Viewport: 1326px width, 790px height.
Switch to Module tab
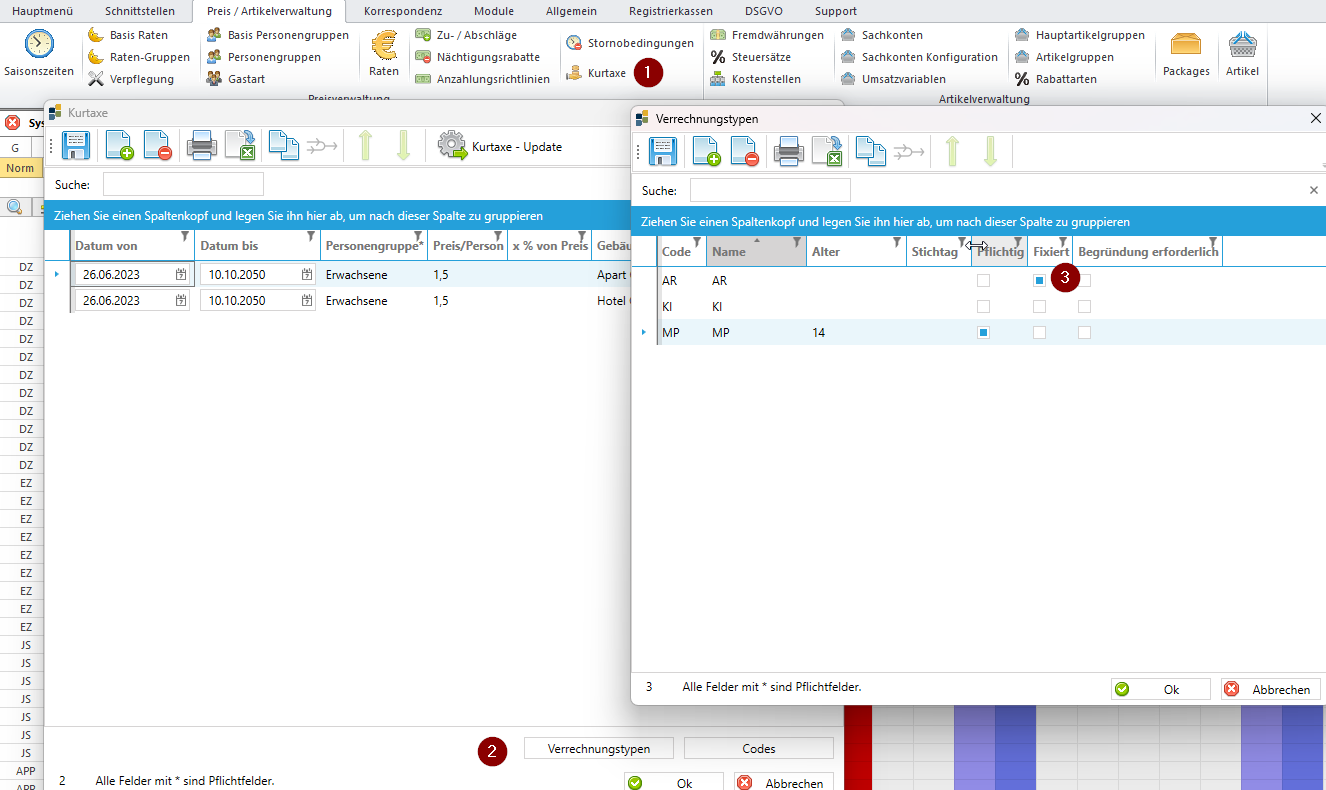tap(494, 11)
